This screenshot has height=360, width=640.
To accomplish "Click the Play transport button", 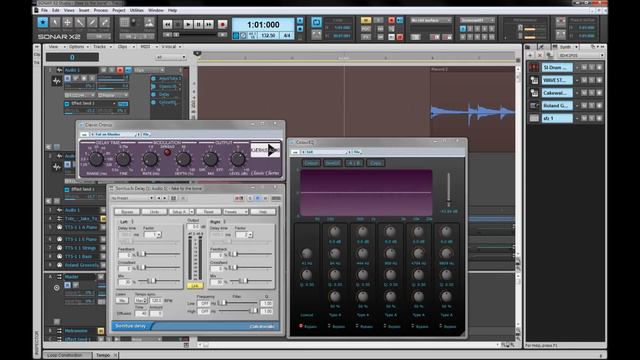I will pos(188,24).
